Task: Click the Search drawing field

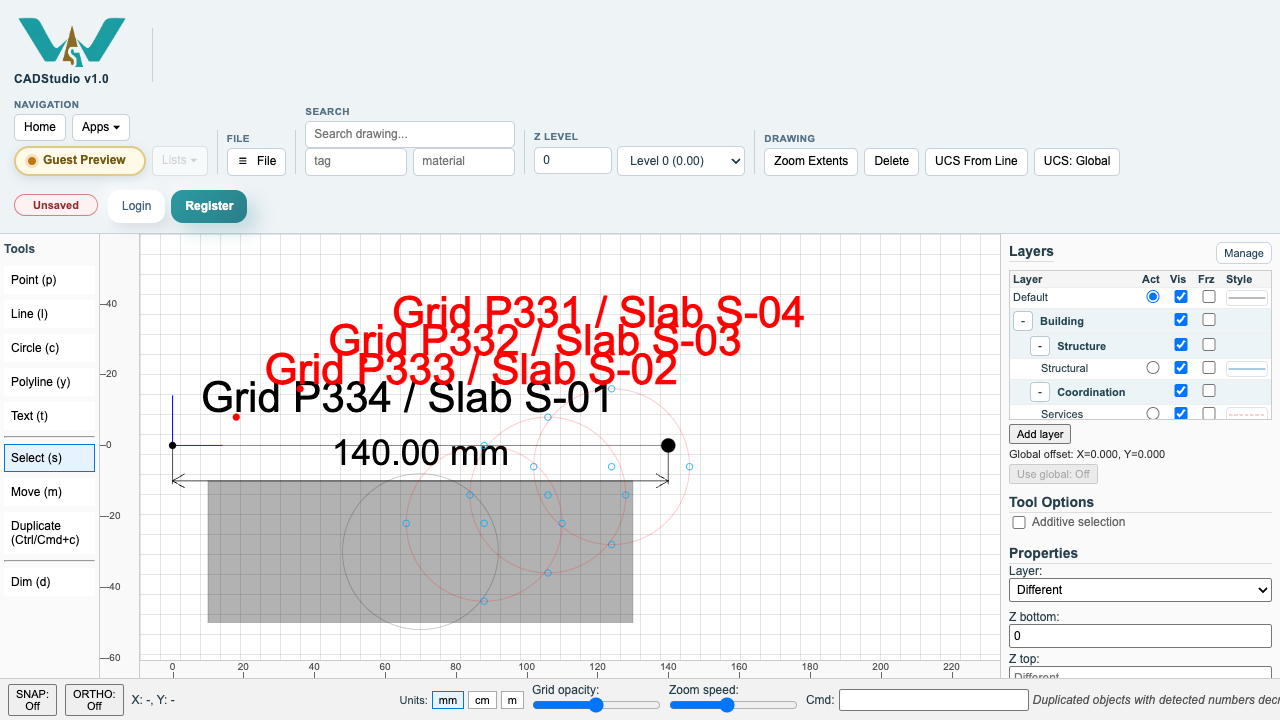Action: pyautogui.click(x=410, y=134)
